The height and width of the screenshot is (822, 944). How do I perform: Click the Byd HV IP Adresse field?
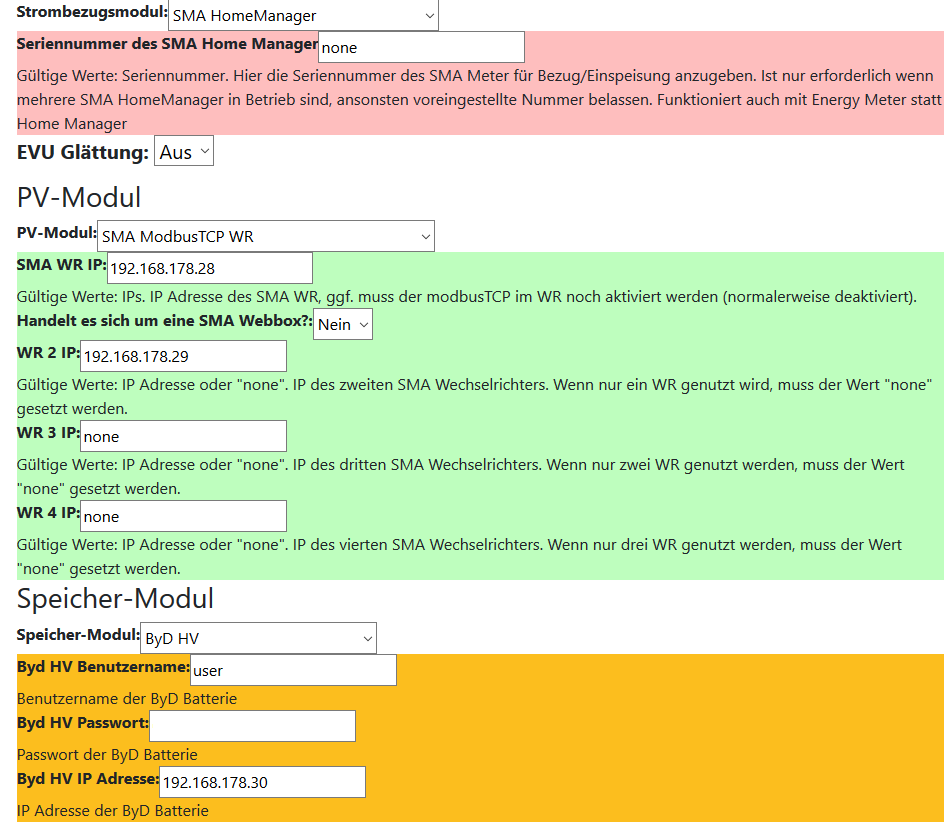(x=262, y=782)
